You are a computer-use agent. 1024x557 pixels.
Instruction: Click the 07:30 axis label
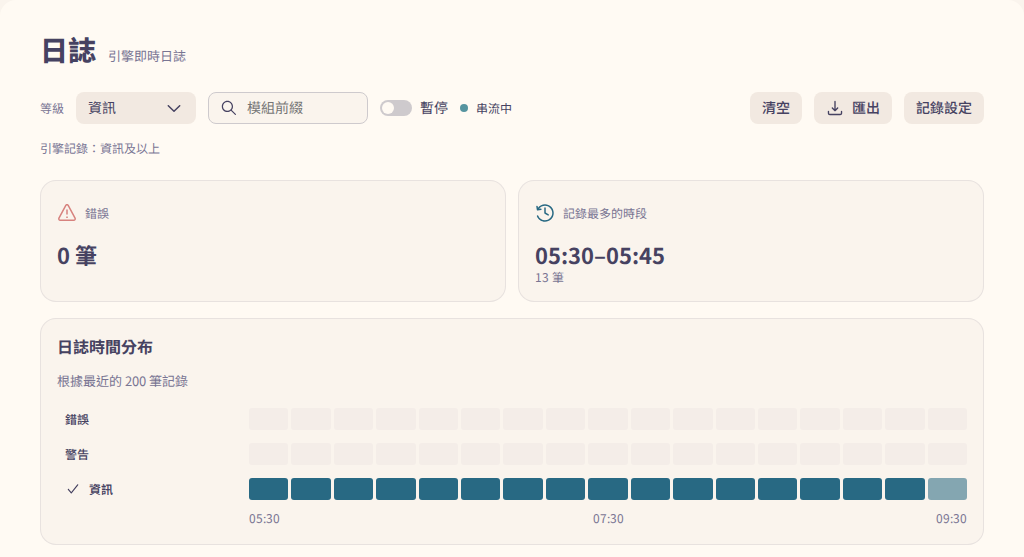tap(608, 519)
